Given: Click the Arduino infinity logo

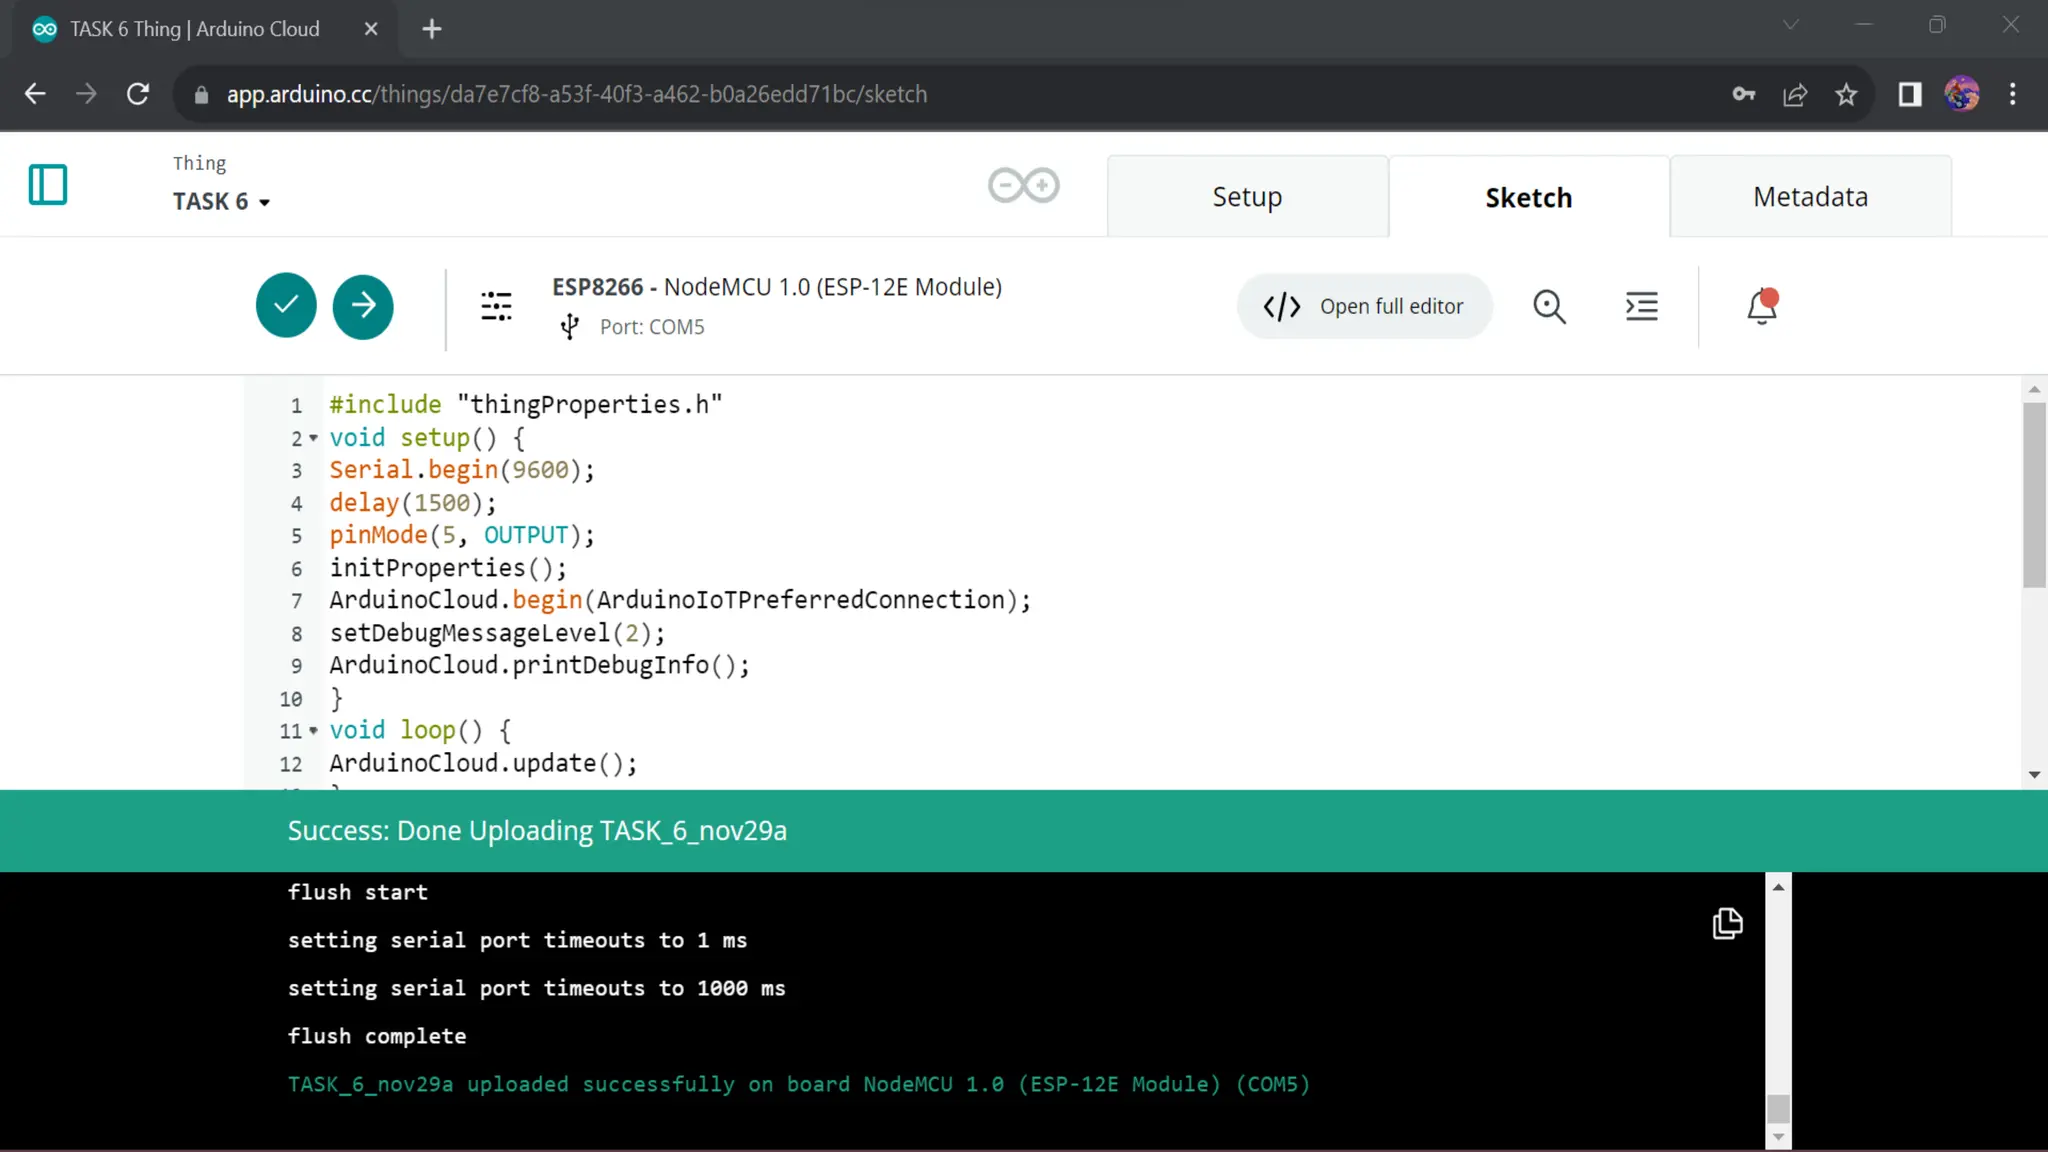Looking at the screenshot, I should [x=1023, y=185].
